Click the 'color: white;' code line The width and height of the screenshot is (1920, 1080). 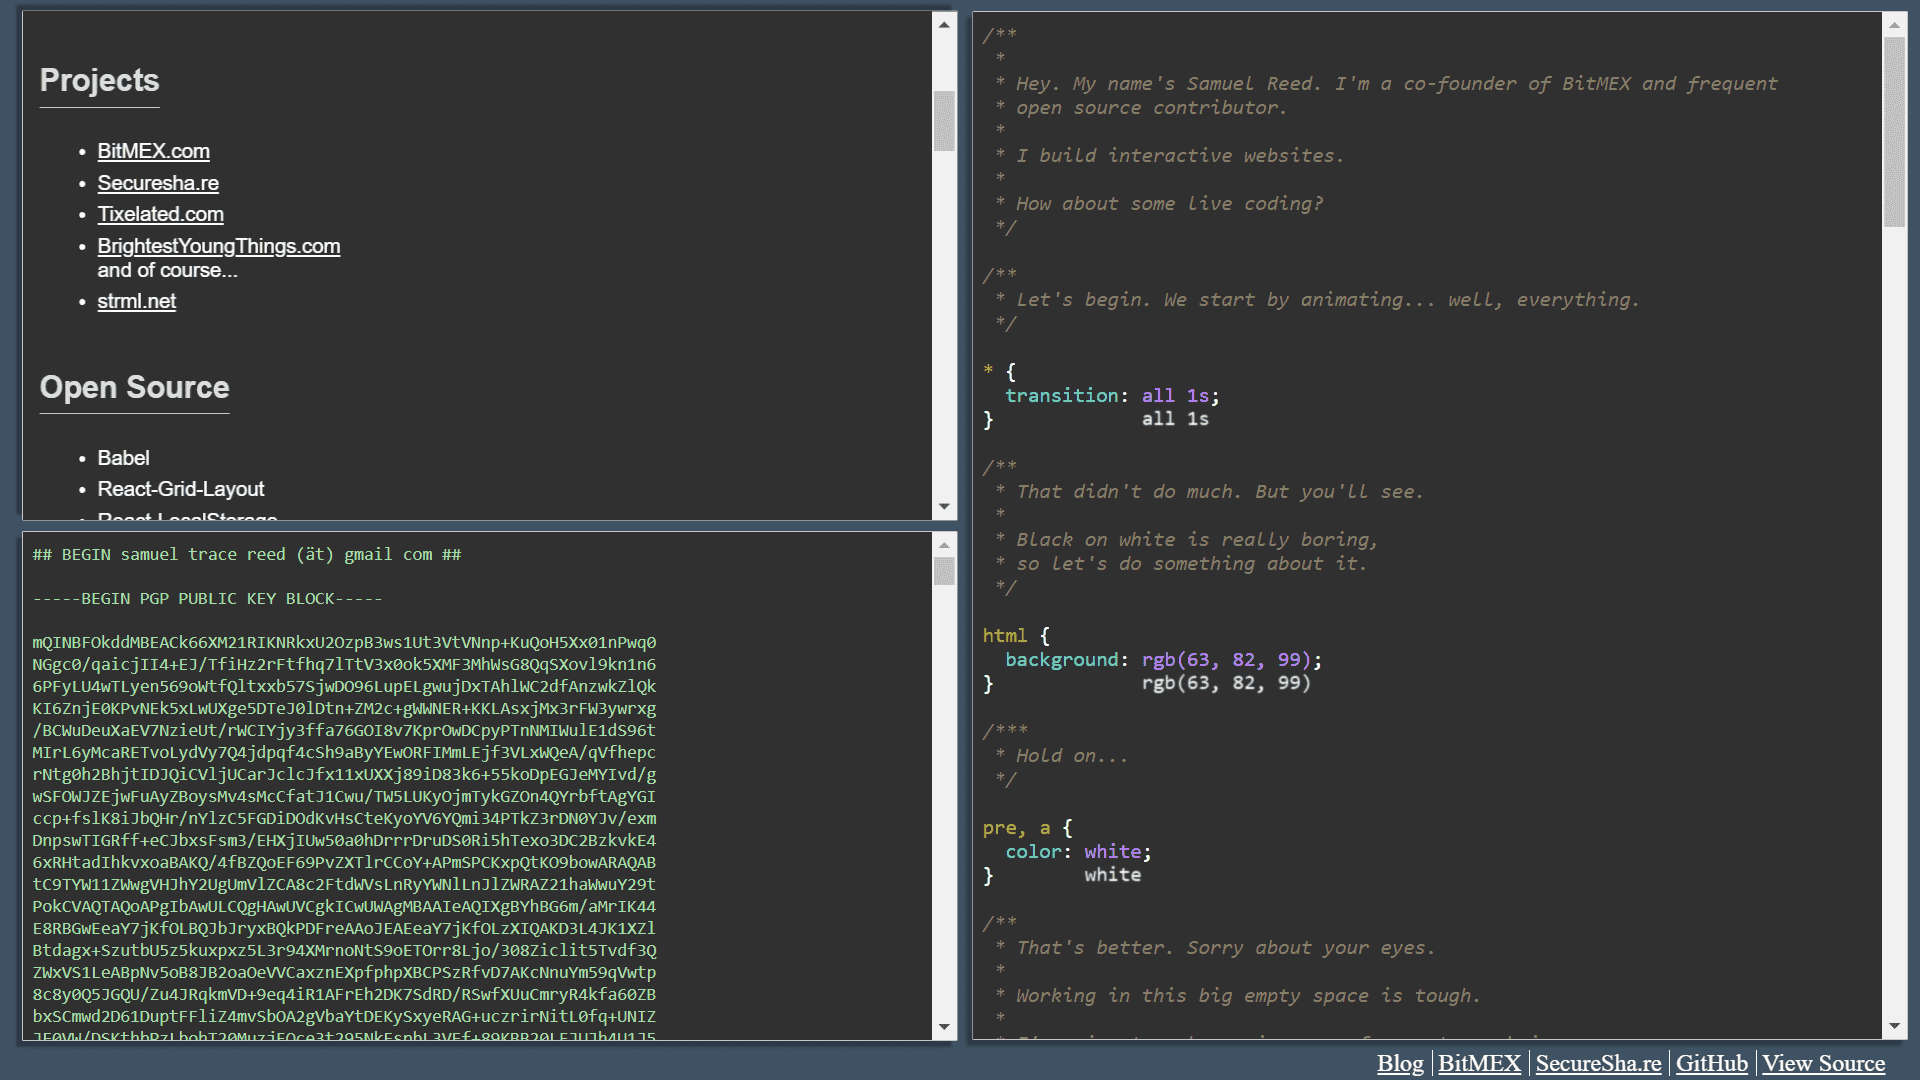tap(1078, 852)
